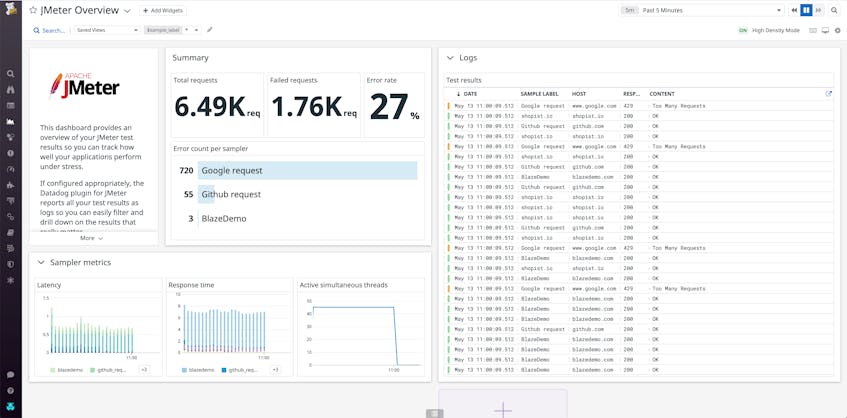
Task: Open the chain-link sidebar icon
Action: [x=11, y=217]
